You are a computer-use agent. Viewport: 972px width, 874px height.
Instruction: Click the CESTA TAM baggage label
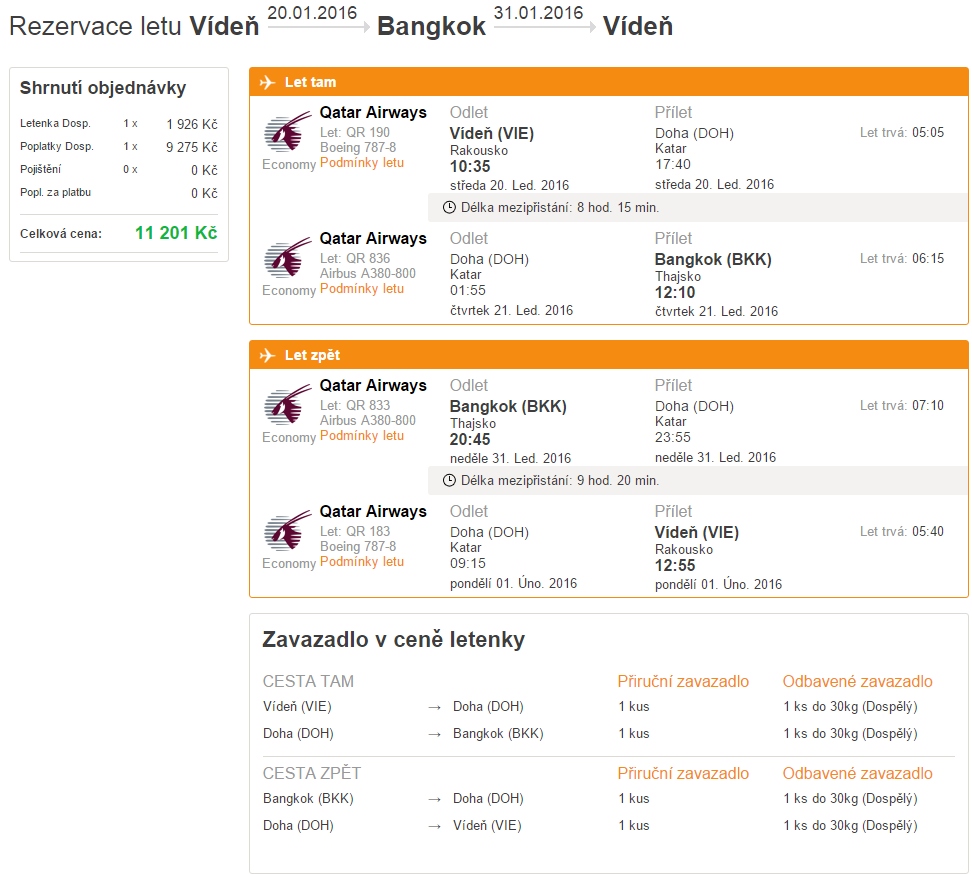click(x=308, y=681)
